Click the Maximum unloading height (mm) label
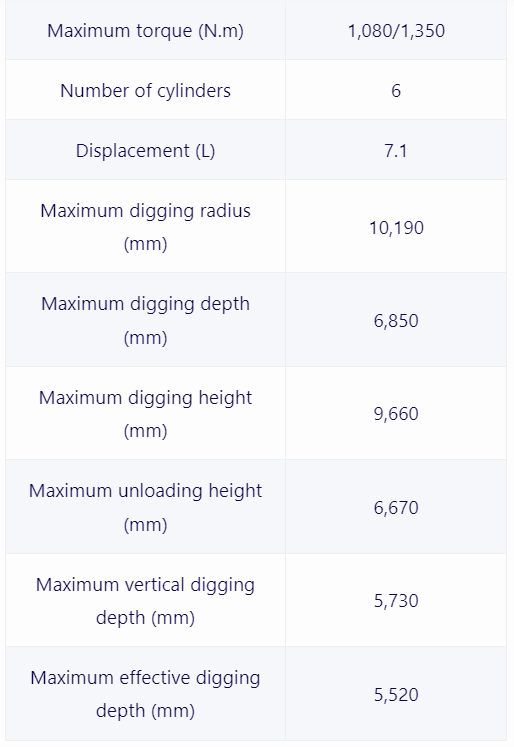514x747 pixels. (145, 507)
